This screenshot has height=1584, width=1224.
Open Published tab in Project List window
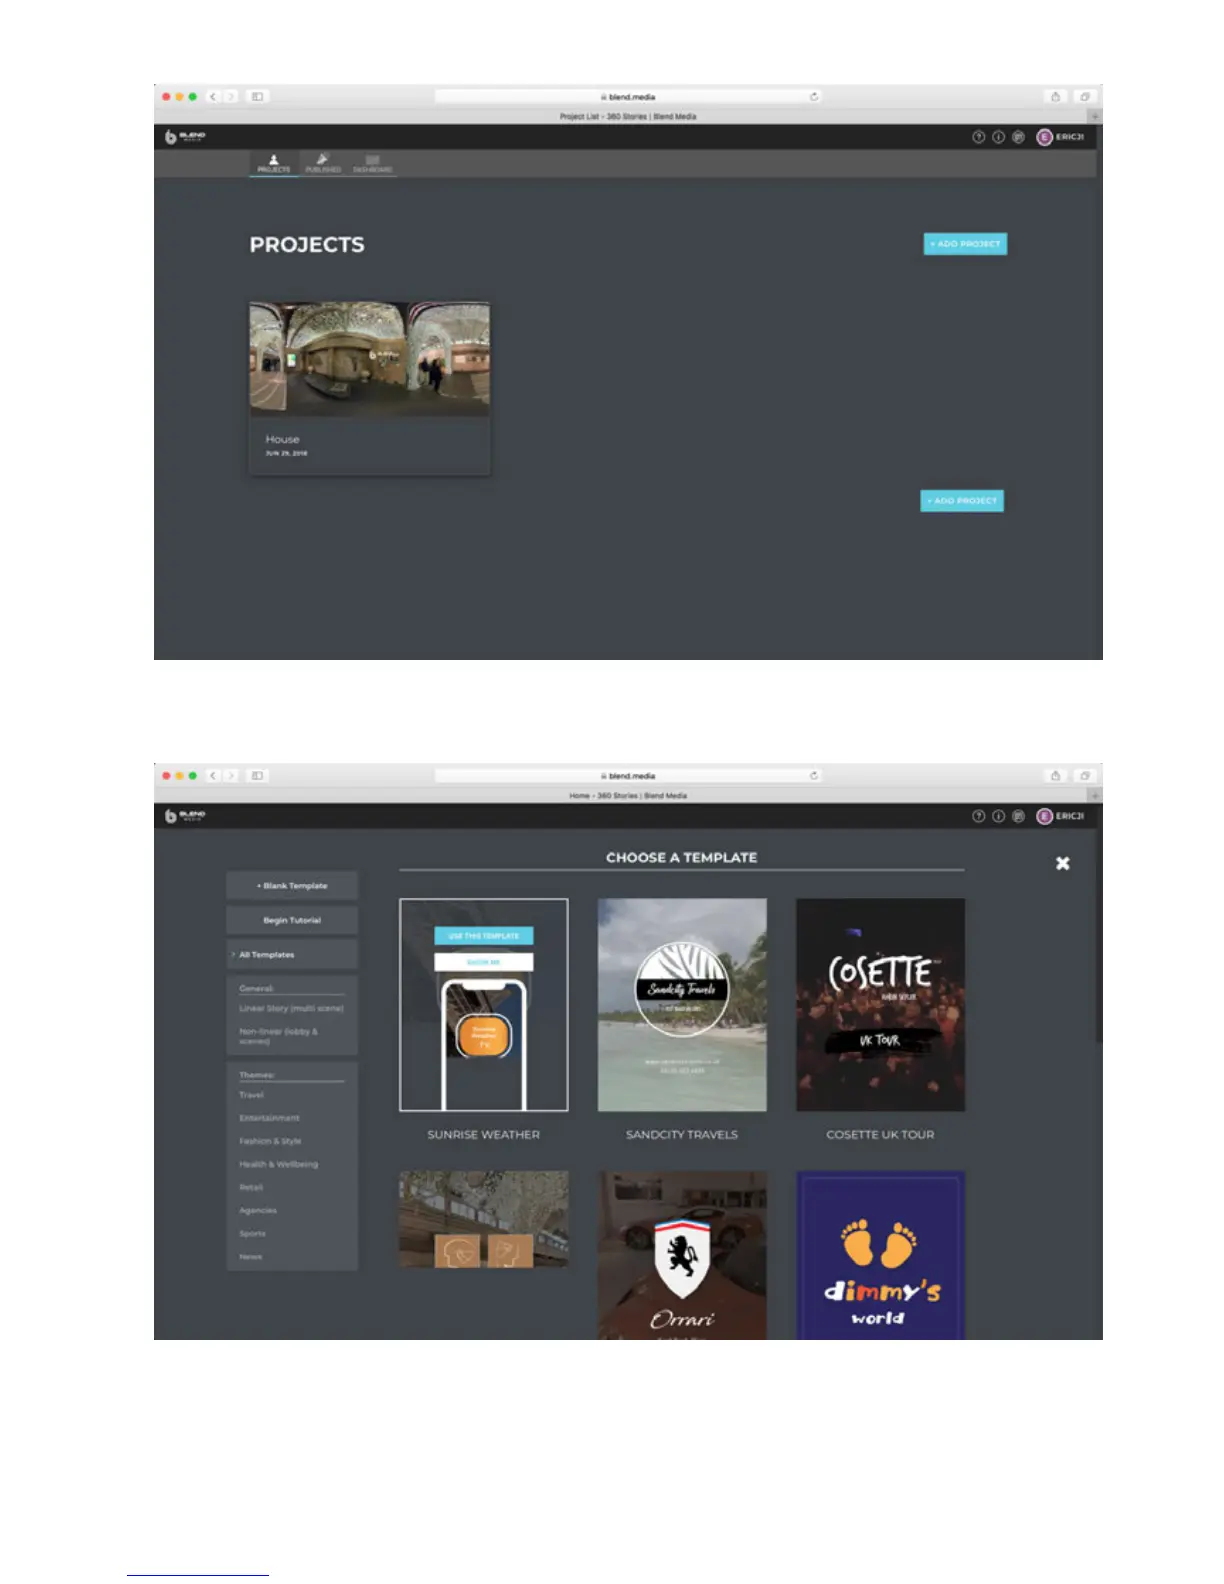(322, 164)
